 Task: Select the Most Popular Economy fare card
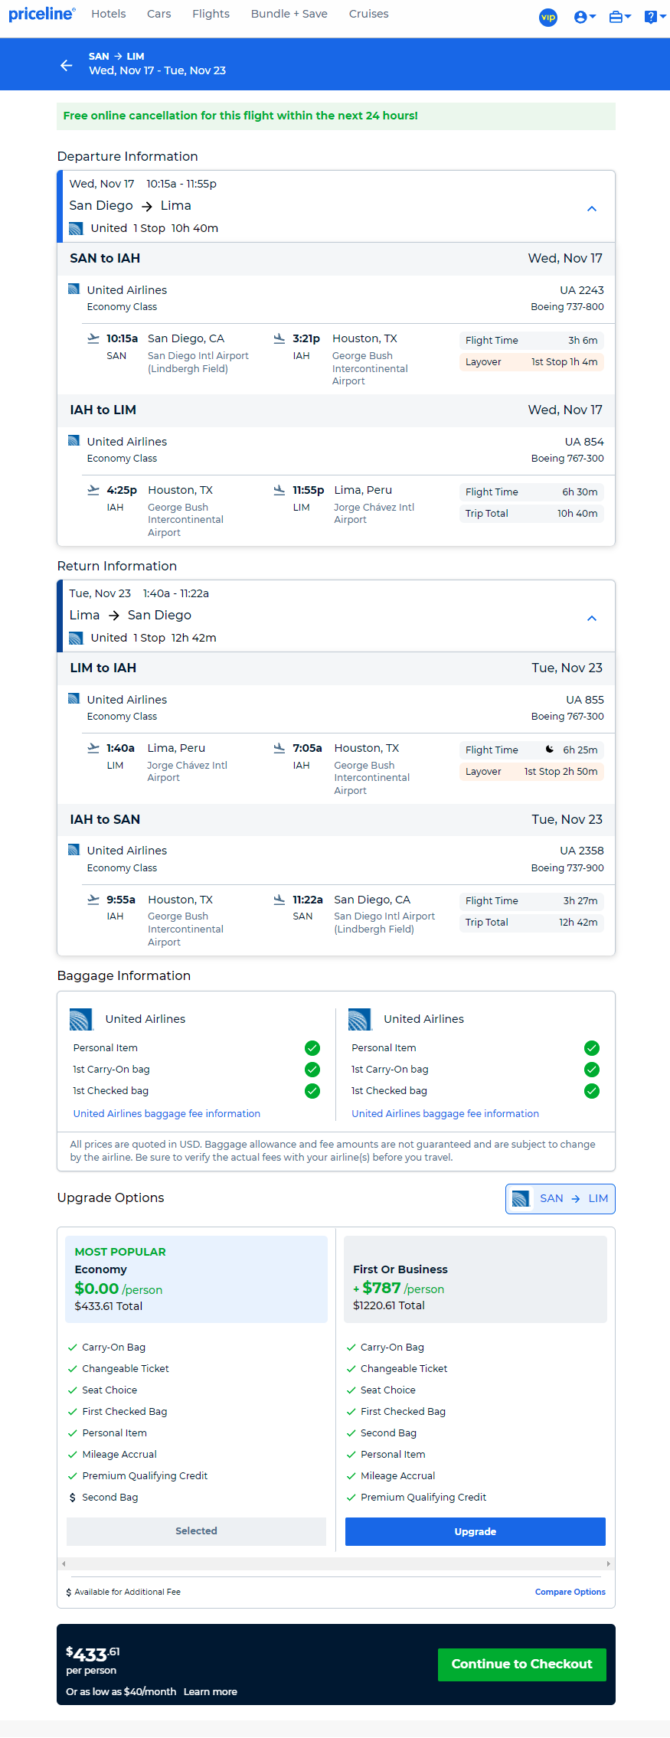pyautogui.click(x=196, y=1279)
